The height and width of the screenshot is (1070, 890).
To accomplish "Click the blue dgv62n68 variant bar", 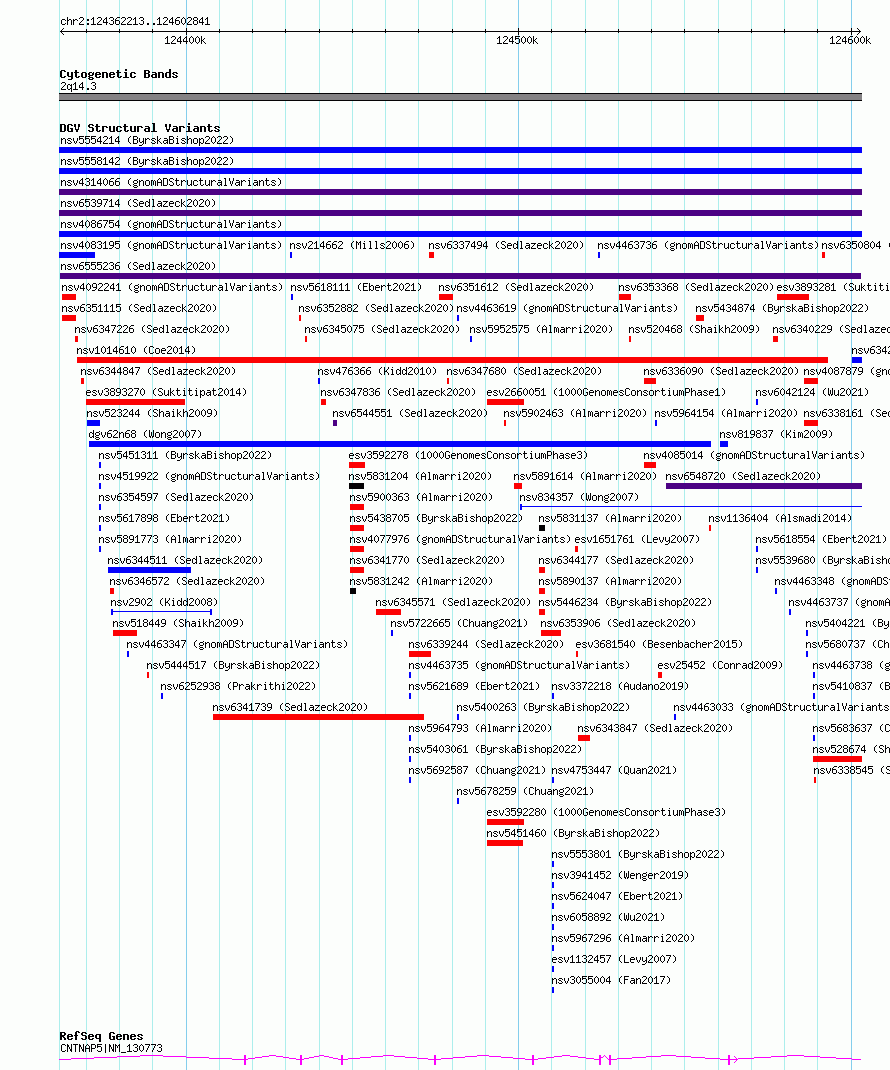I will pyautogui.click(x=400, y=444).
